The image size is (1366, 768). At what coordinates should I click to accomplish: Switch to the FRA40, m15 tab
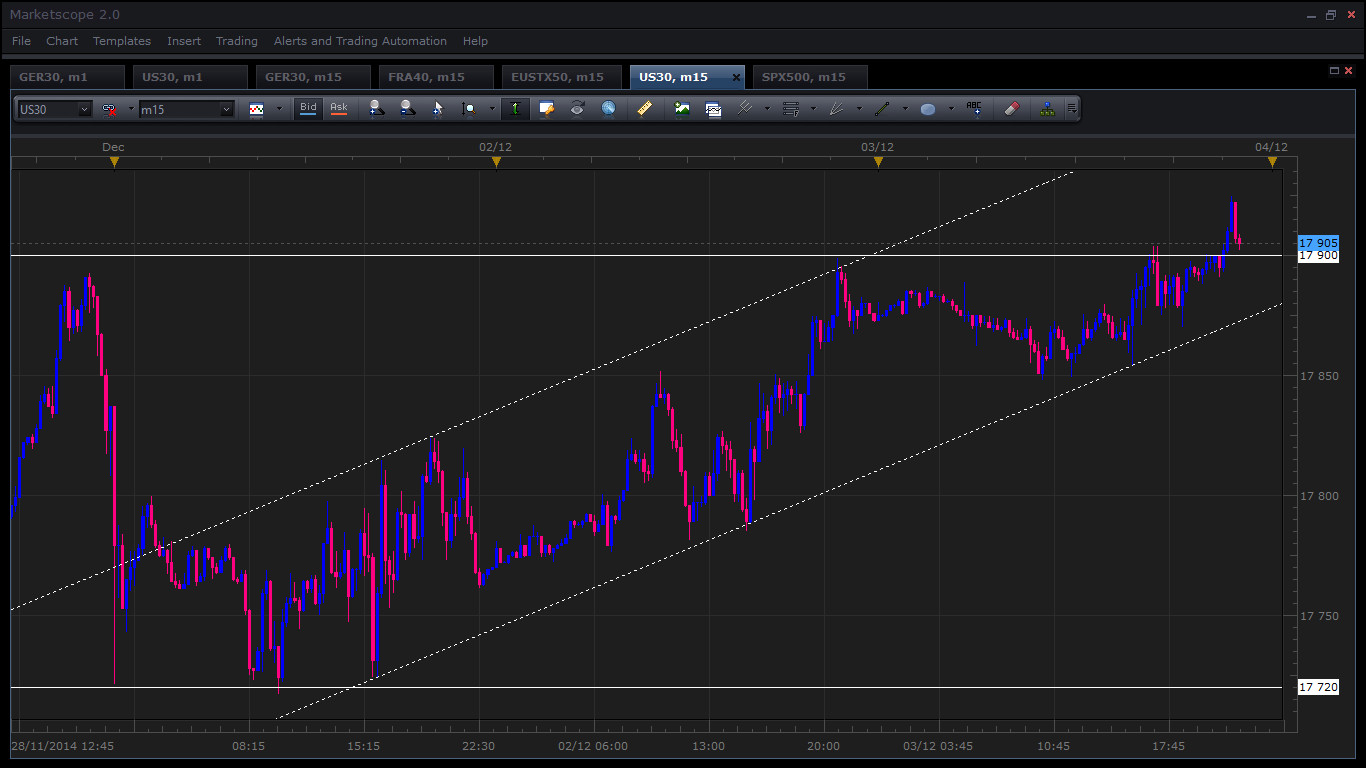(x=436, y=77)
